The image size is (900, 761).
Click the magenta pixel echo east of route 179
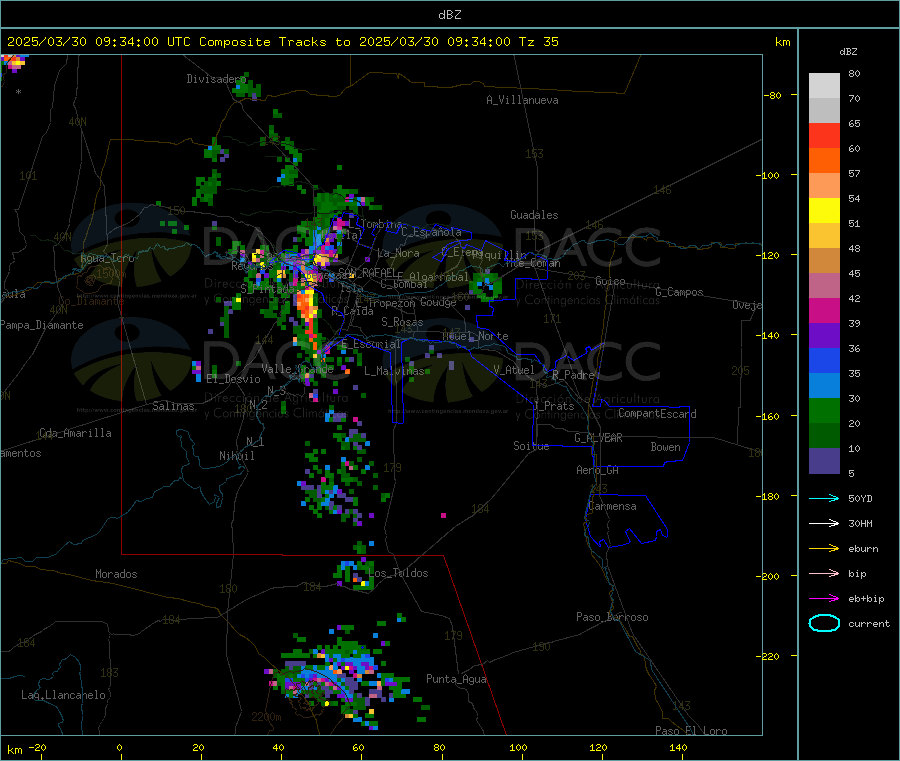pyautogui.click(x=443, y=515)
